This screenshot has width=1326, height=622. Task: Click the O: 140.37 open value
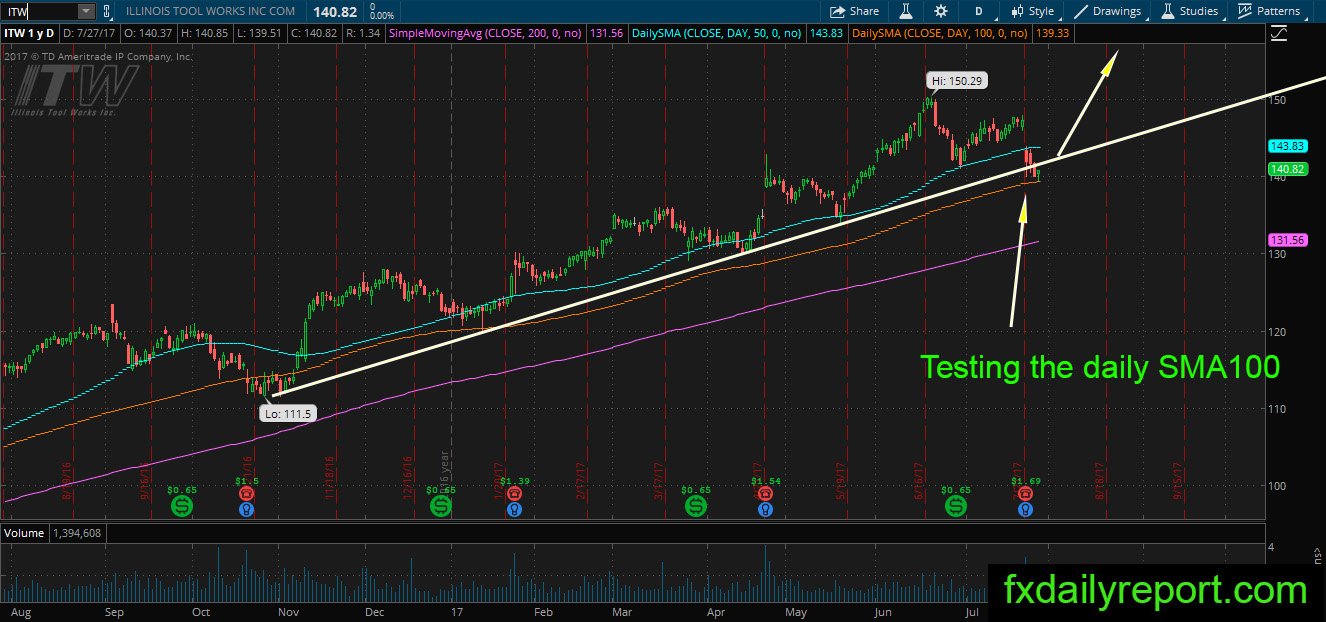tap(150, 33)
